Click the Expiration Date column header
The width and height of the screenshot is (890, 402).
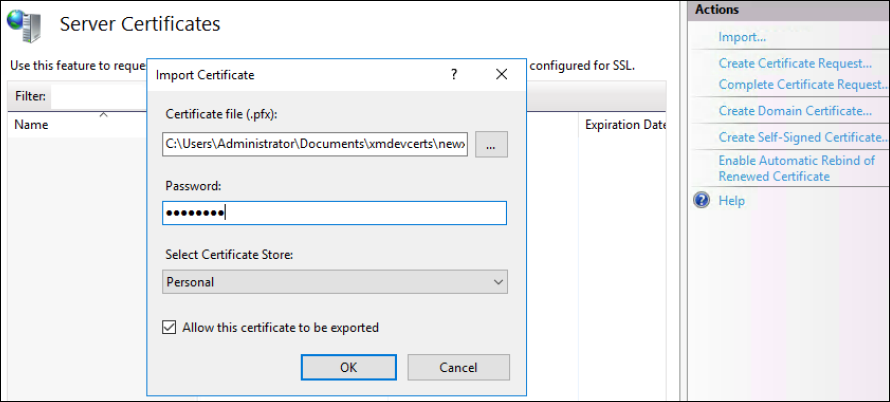tap(626, 125)
